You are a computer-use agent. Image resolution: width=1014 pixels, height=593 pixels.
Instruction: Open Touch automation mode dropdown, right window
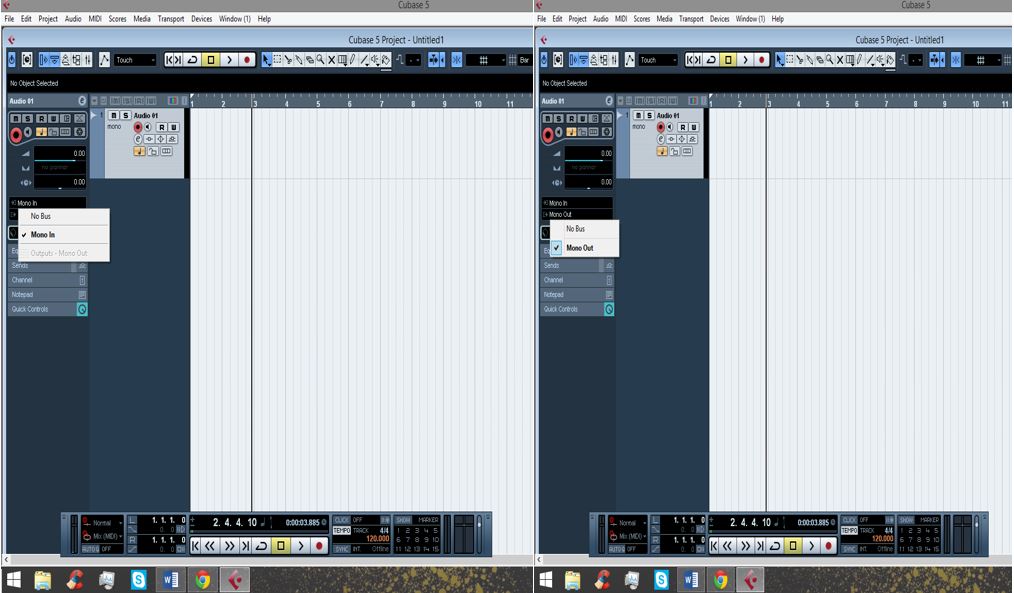coord(659,59)
